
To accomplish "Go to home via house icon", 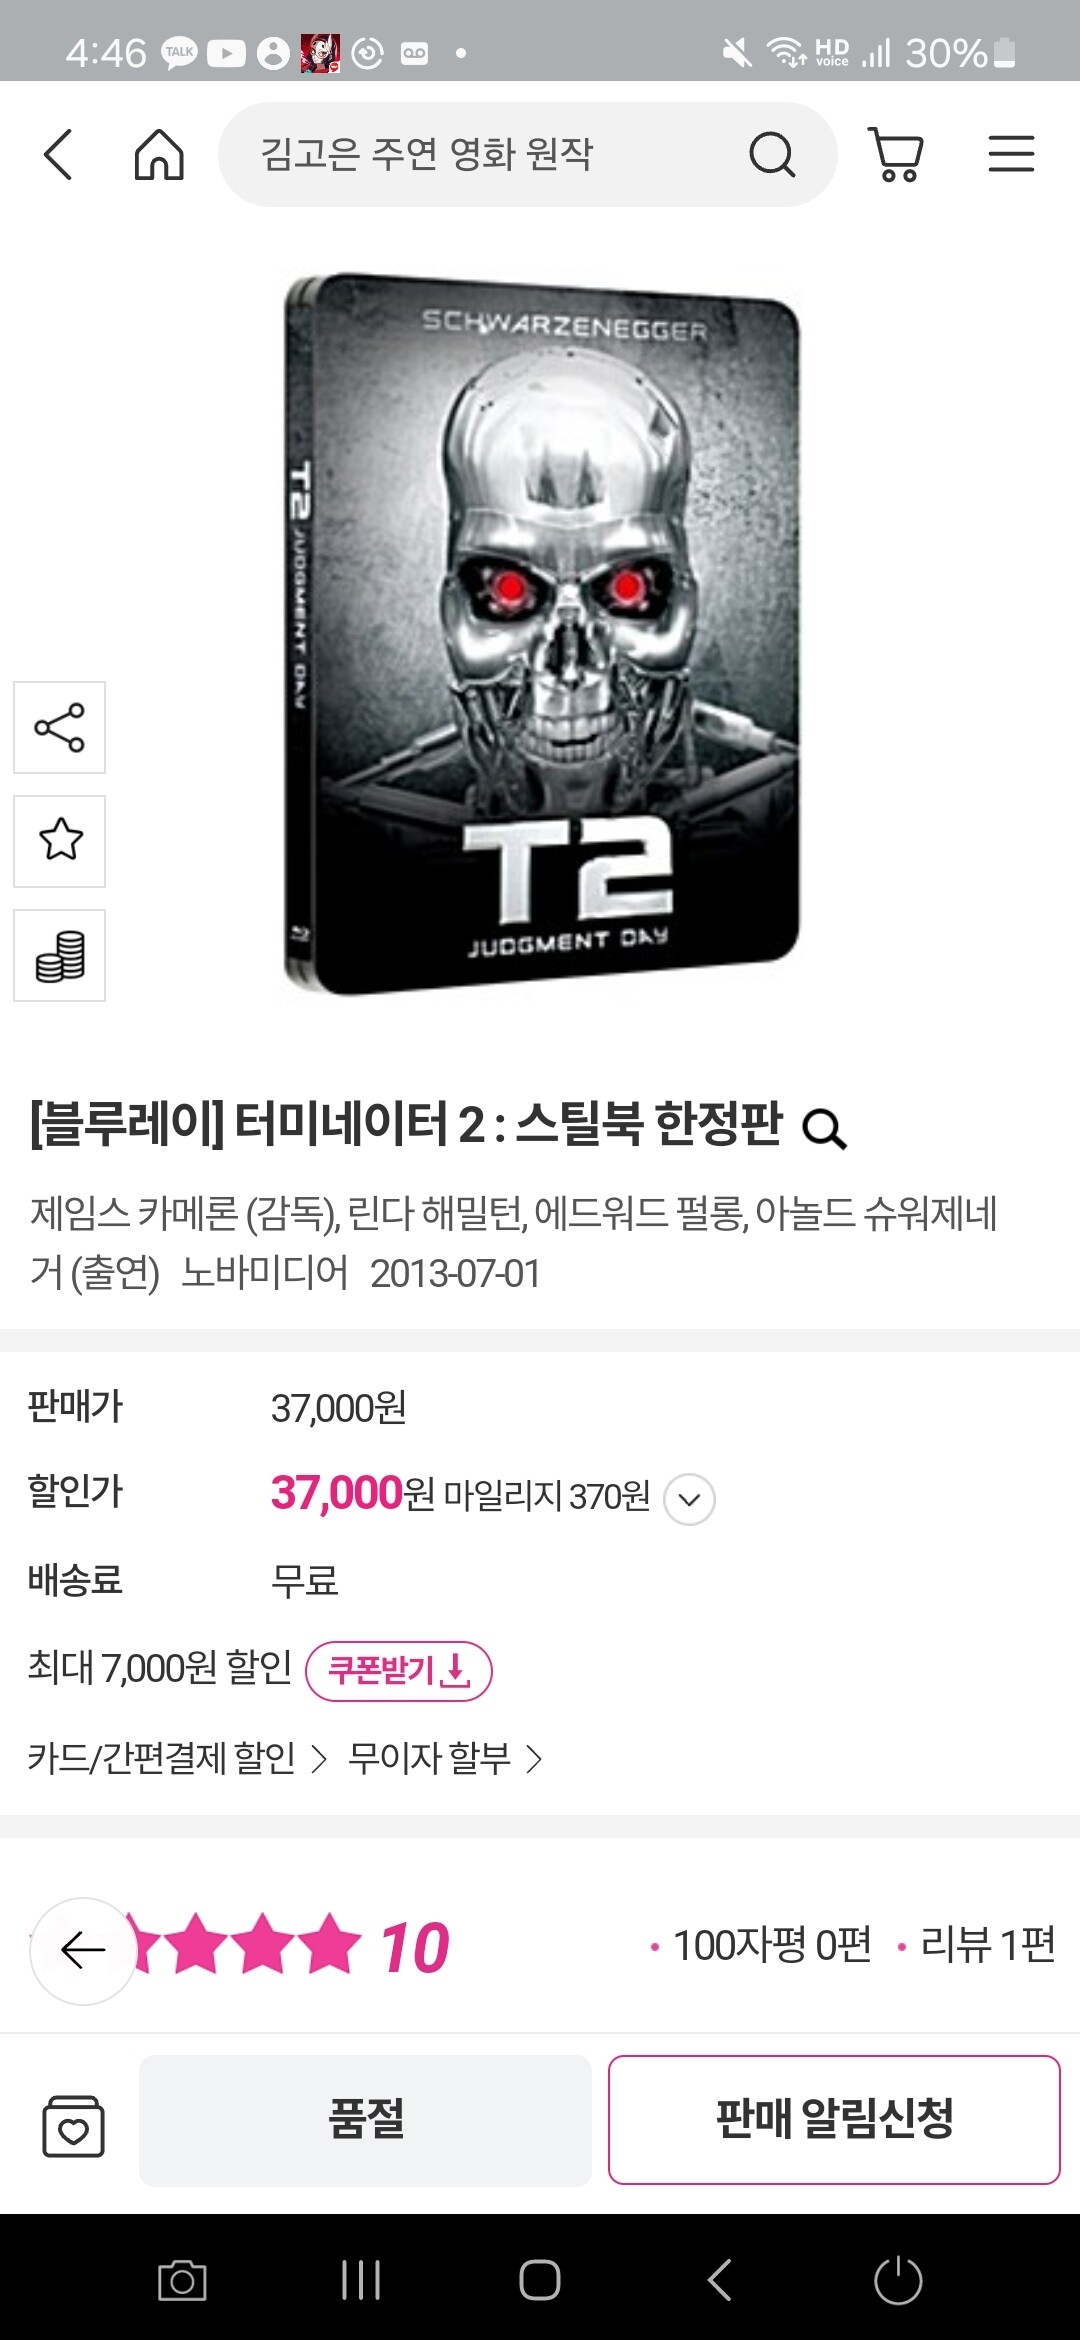I will point(159,155).
